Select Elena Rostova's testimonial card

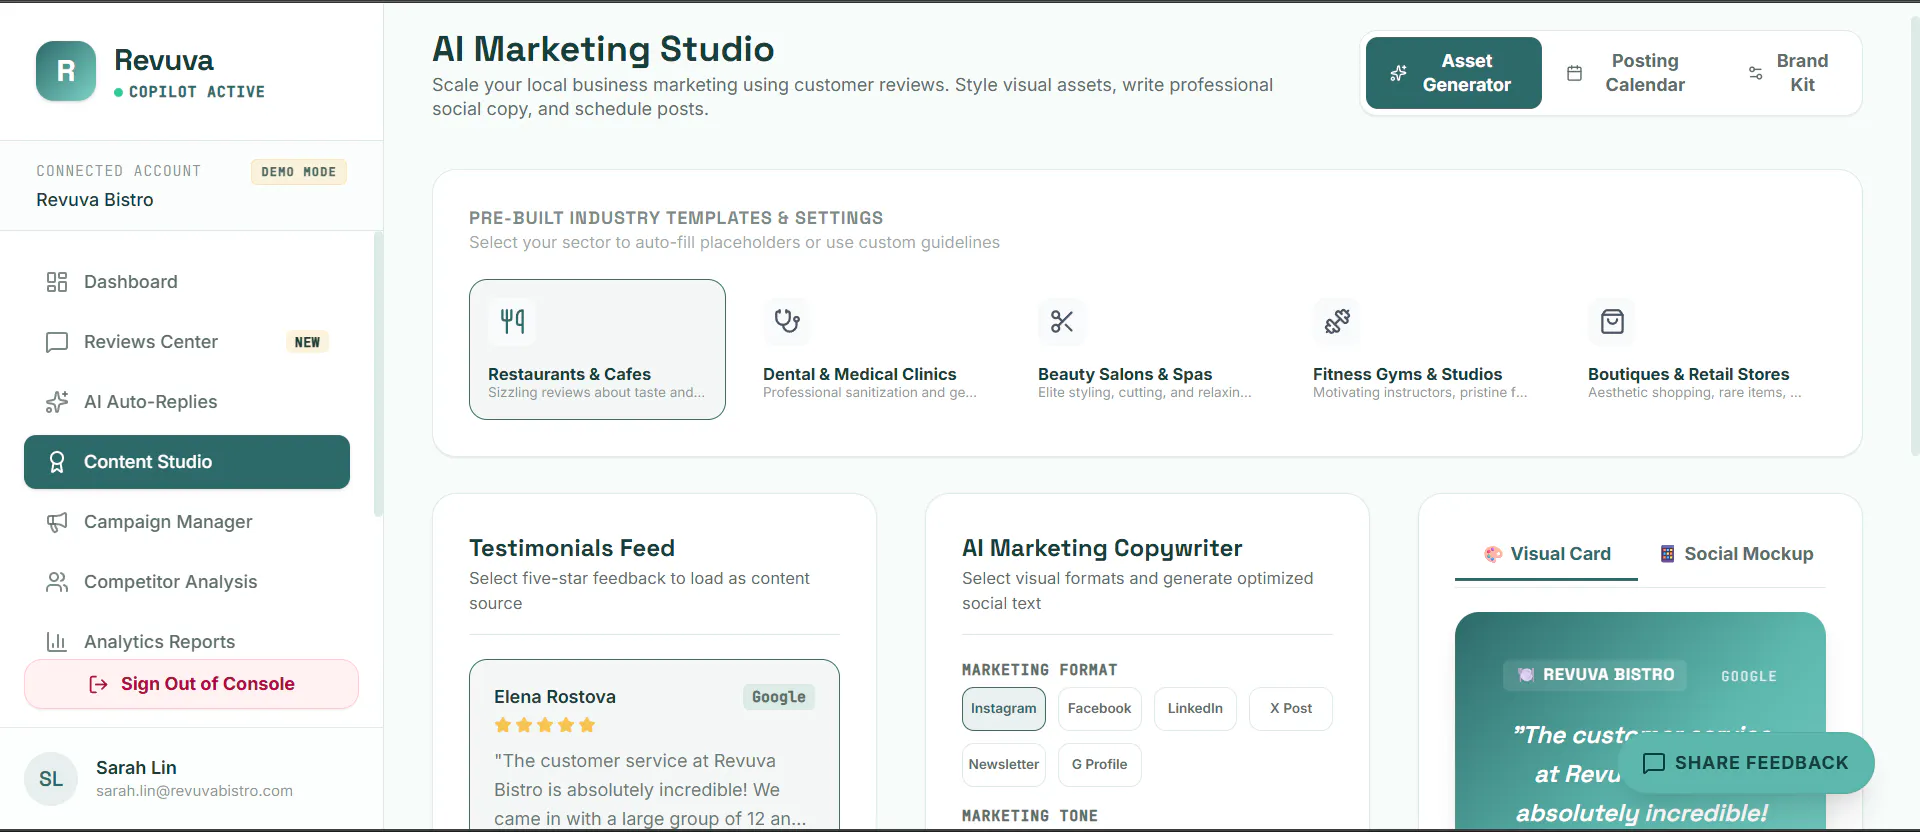[x=654, y=745]
